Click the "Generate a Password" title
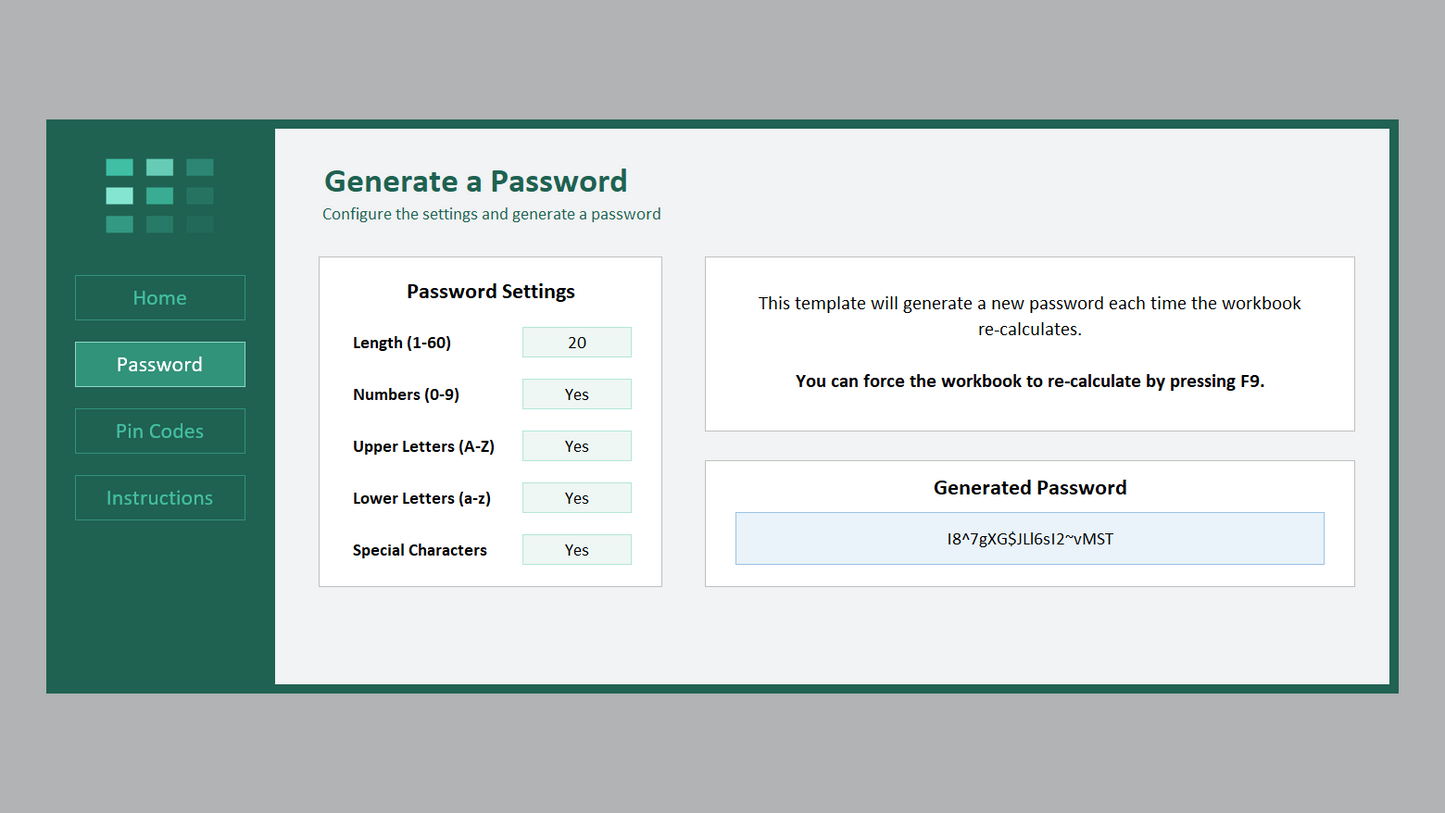This screenshot has height=813, width=1445. point(476,181)
